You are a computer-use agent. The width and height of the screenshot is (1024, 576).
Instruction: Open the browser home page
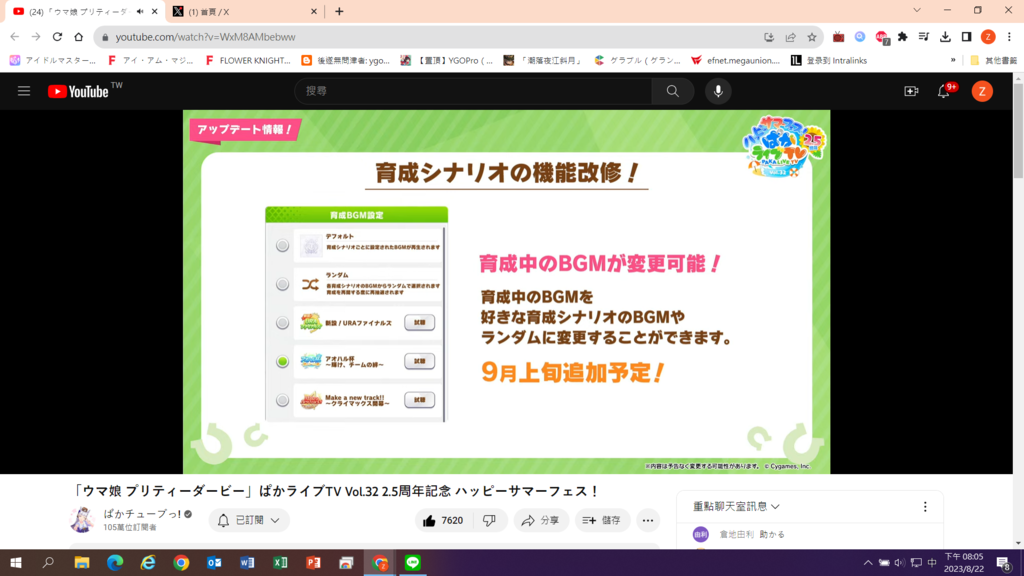click(78, 37)
